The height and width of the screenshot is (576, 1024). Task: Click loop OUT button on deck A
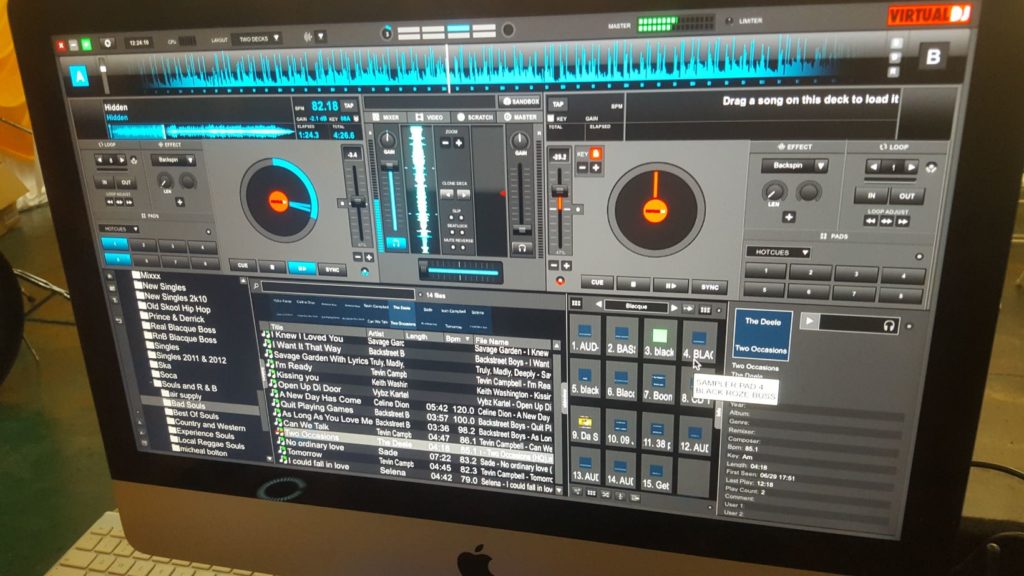(x=125, y=183)
